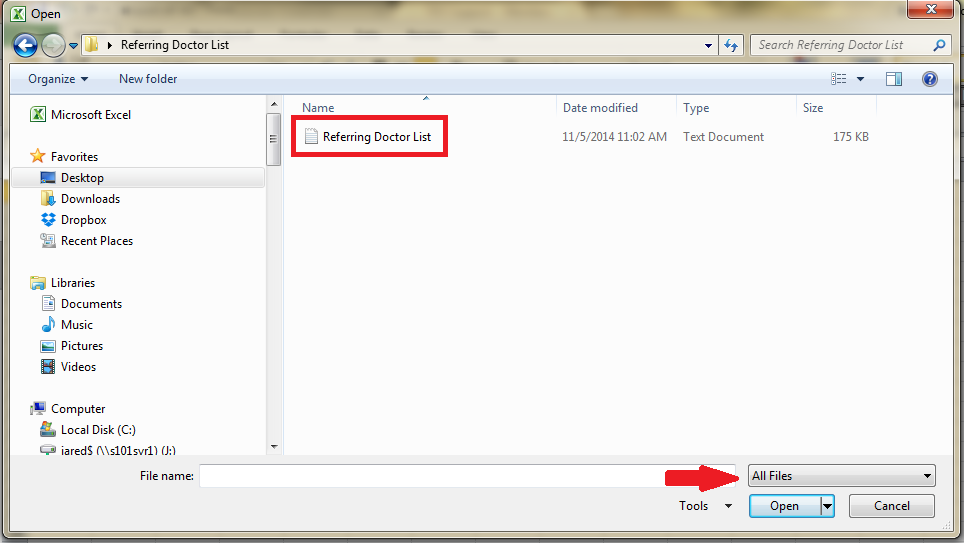
Task: Click the Open button
Action: pos(784,505)
